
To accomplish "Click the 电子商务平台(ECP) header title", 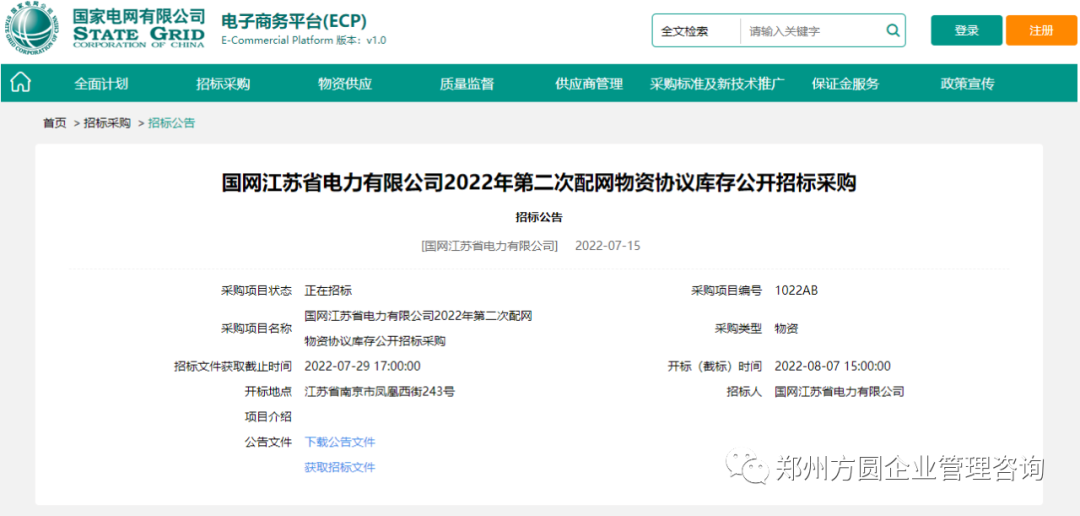I will tap(294, 20).
